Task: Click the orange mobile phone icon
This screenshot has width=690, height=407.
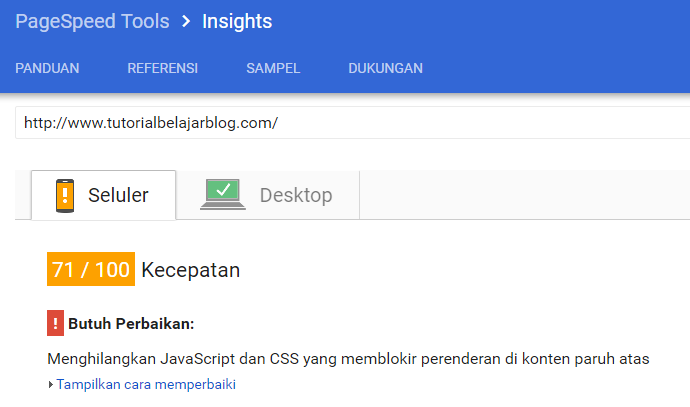Action: [x=66, y=195]
